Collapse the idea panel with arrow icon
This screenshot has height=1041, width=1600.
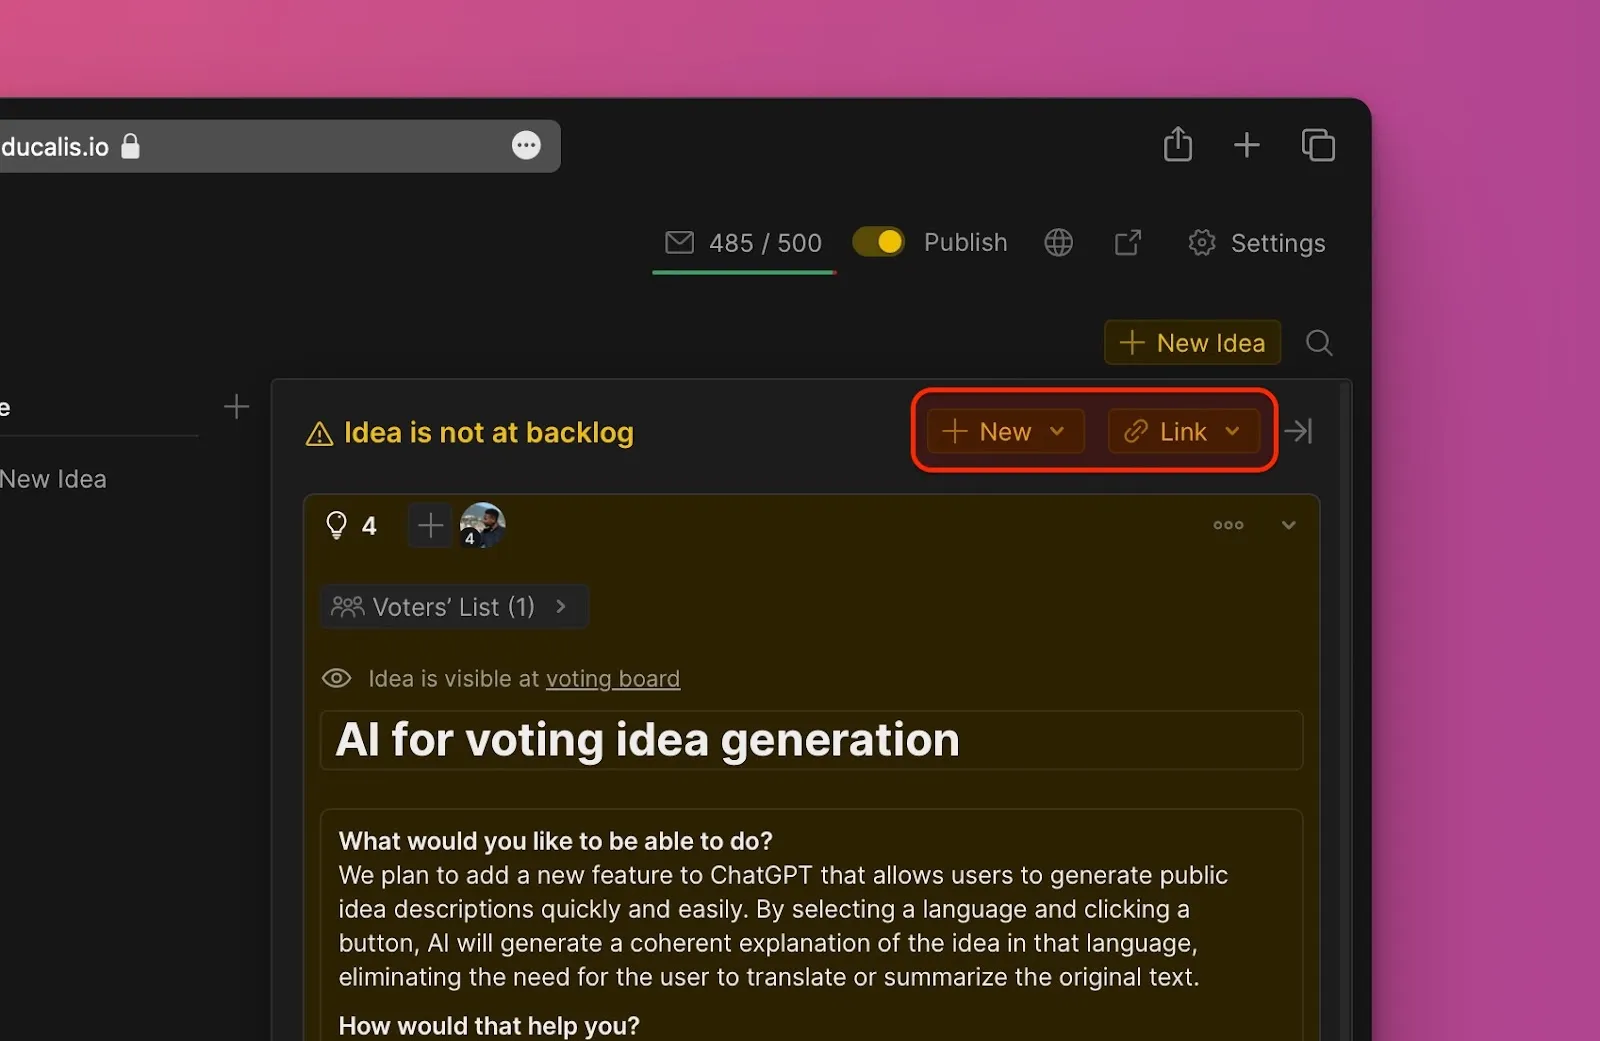(x=1298, y=431)
